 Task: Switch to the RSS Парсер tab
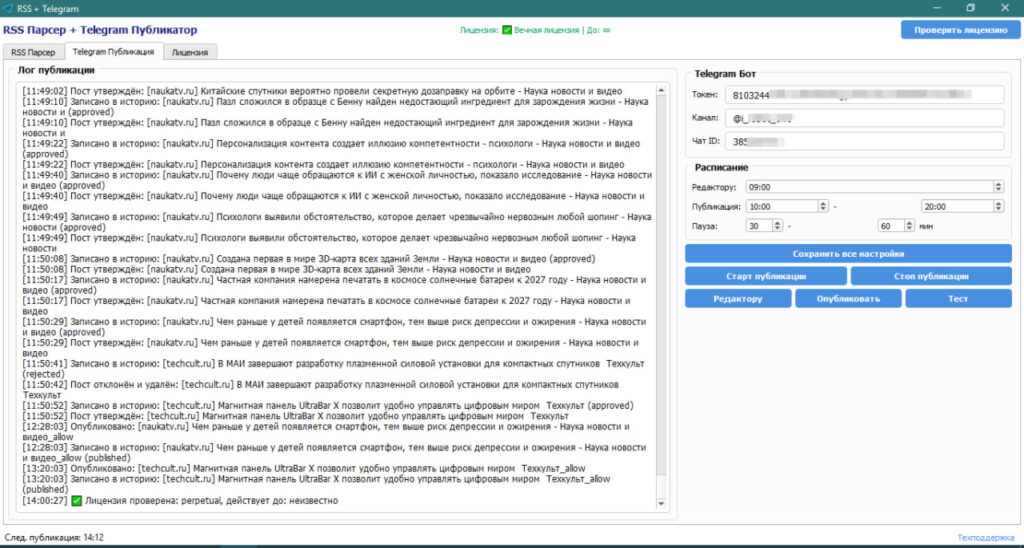(x=33, y=51)
